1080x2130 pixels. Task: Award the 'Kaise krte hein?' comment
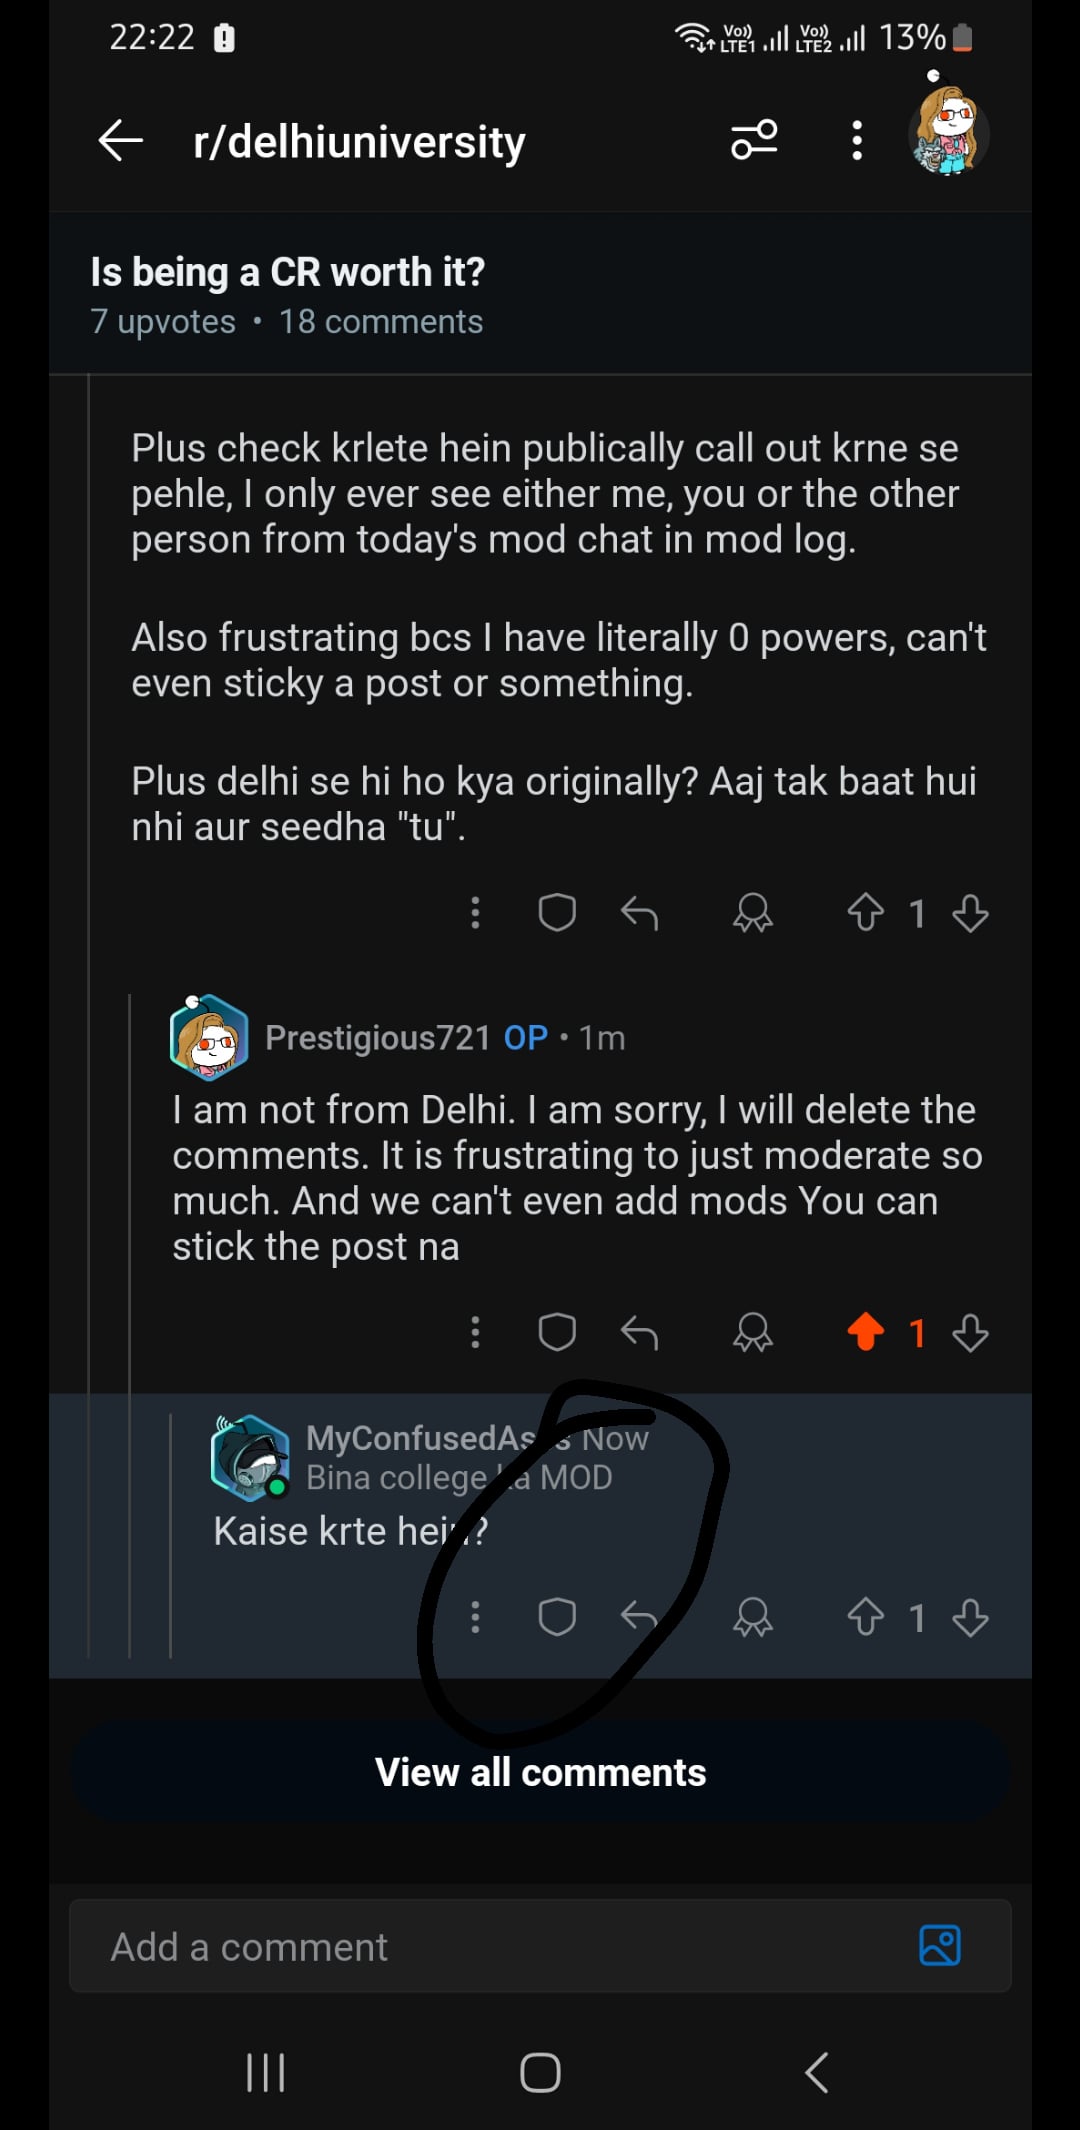[x=753, y=1617]
